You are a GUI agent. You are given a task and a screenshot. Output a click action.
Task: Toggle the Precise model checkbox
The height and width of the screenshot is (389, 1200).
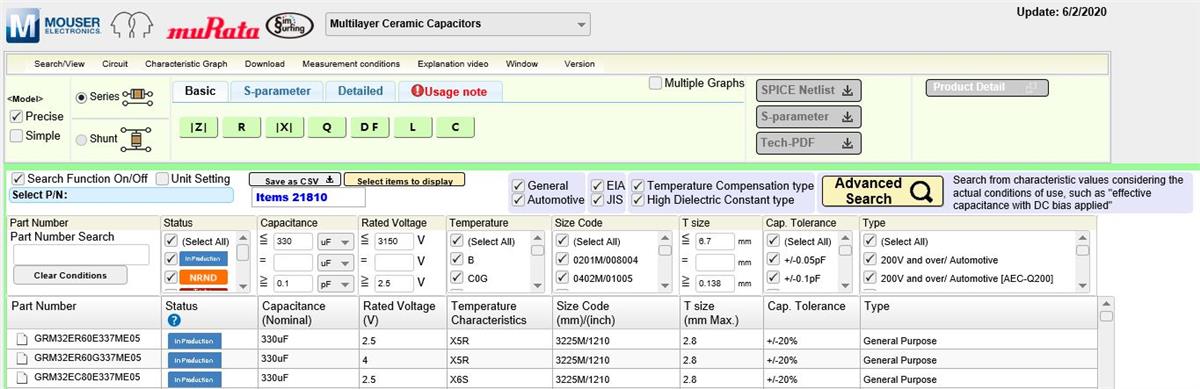(16, 116)
